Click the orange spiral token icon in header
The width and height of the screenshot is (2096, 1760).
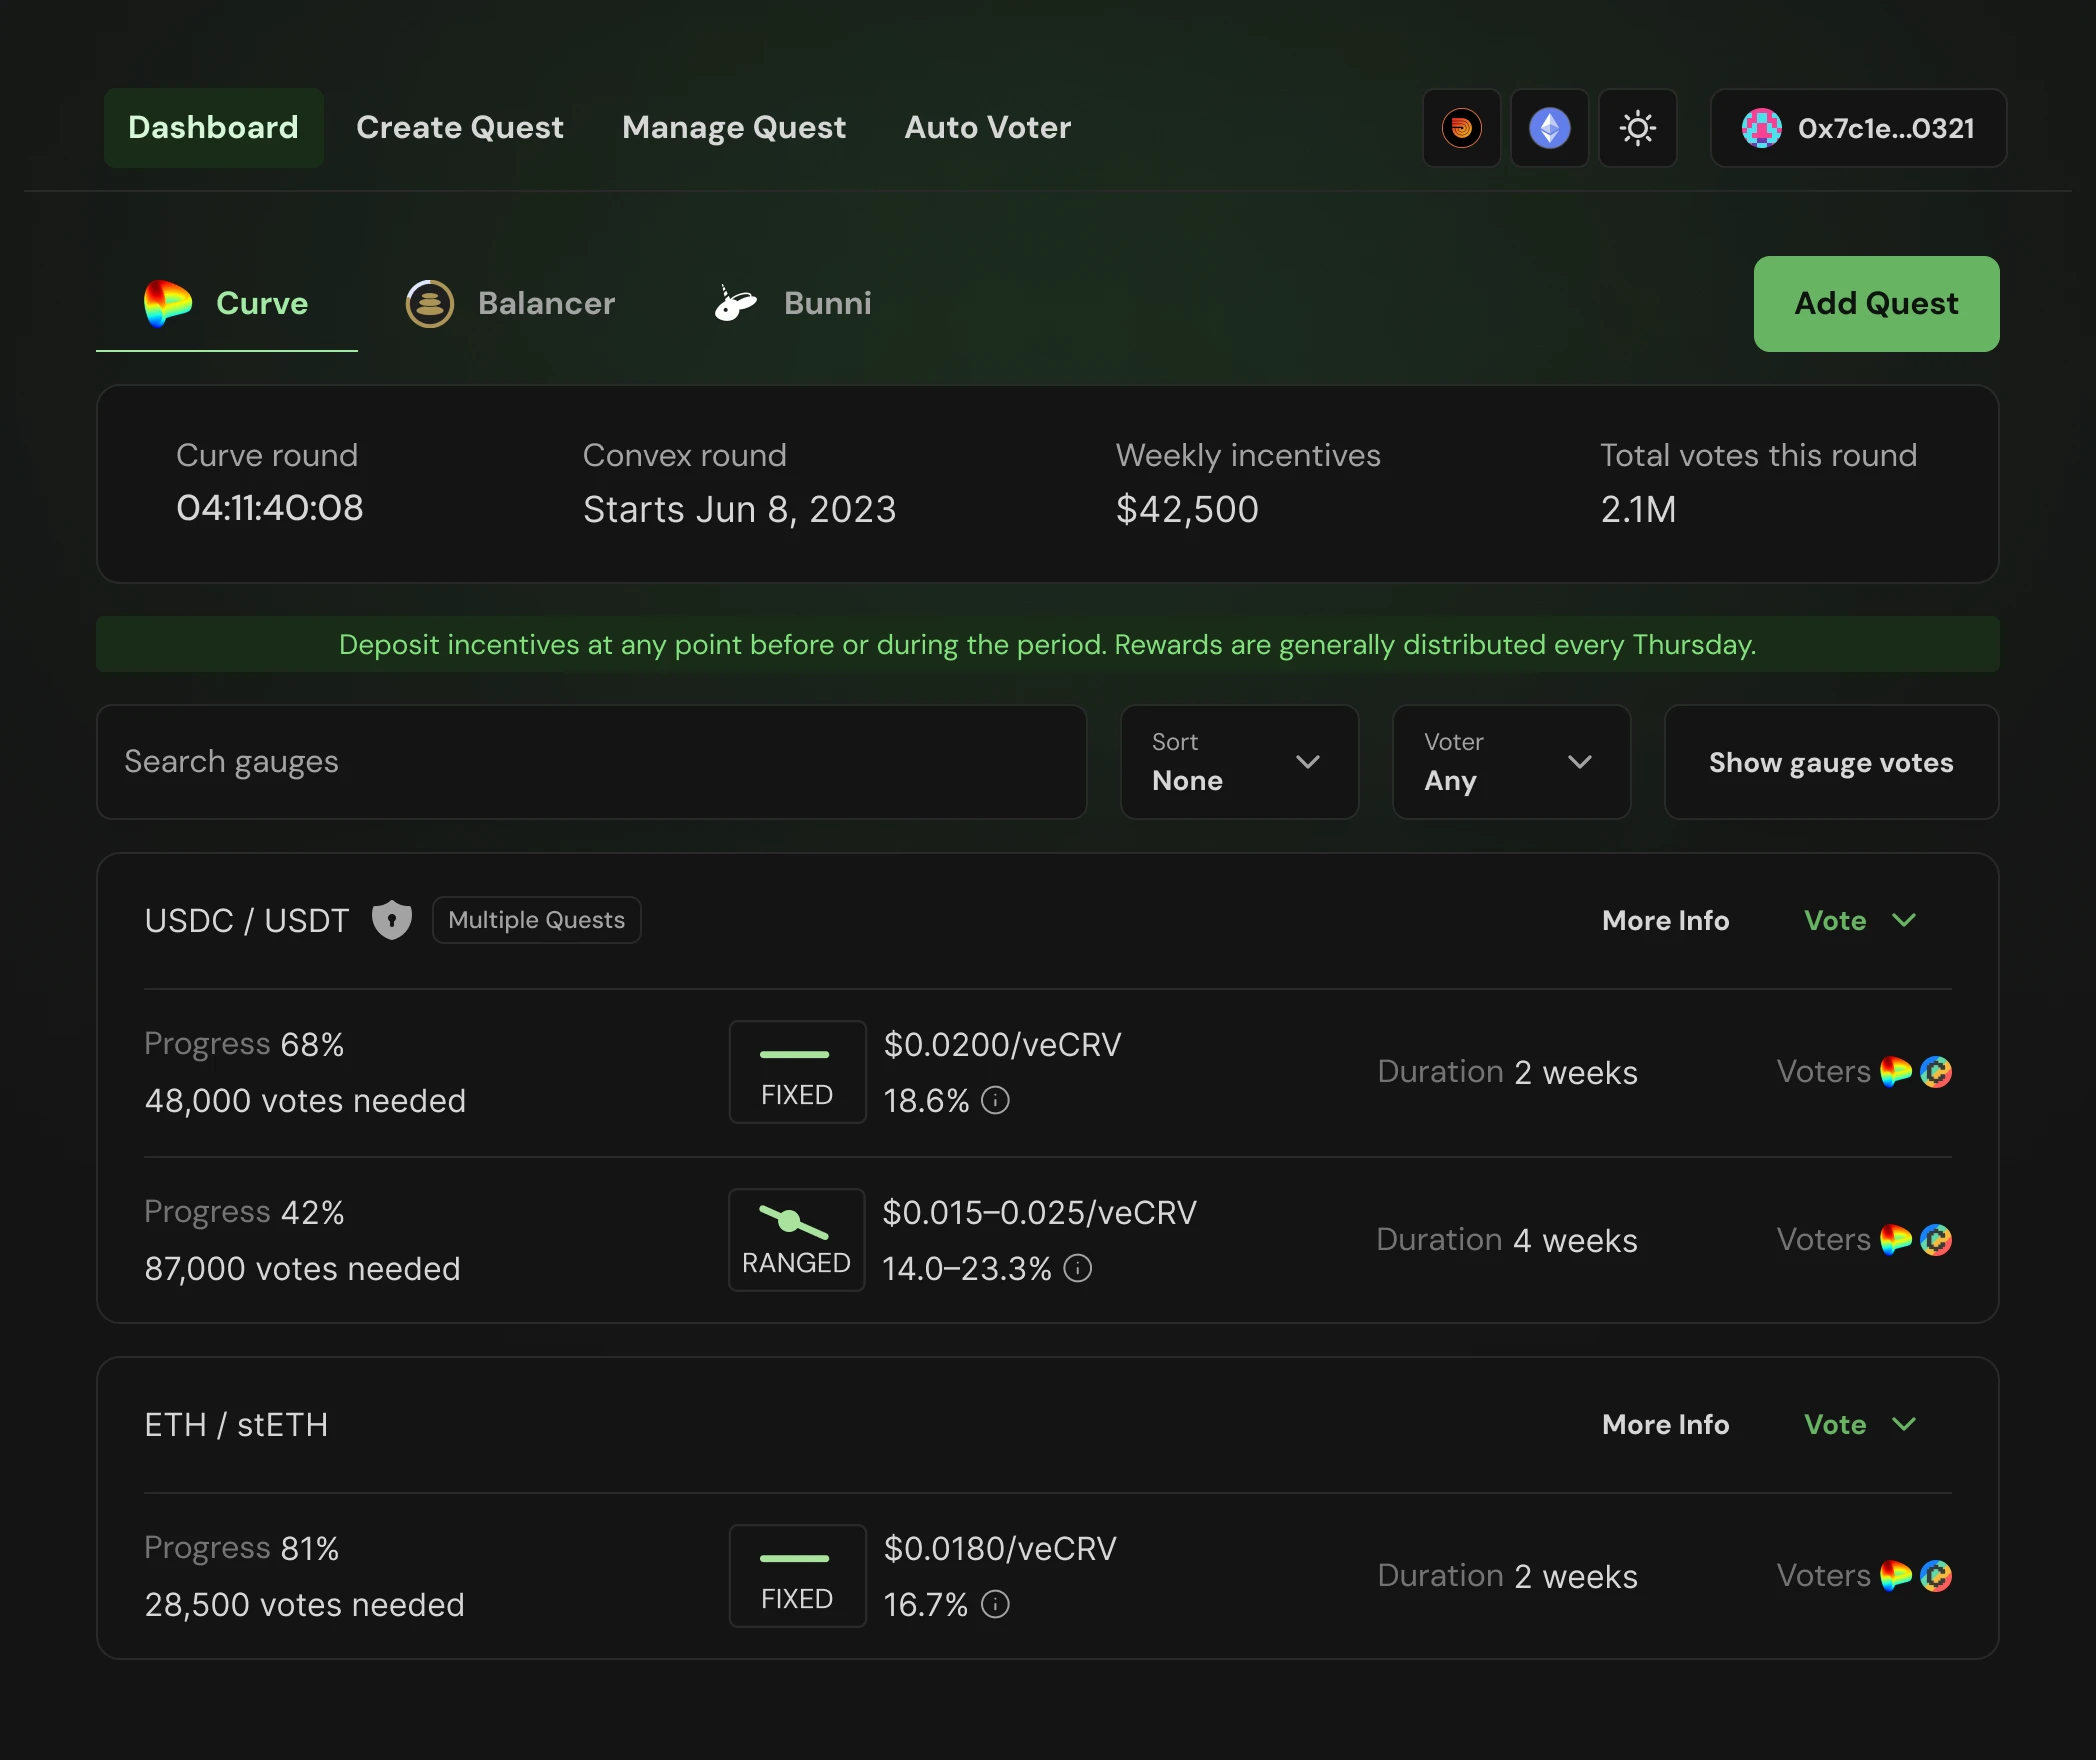[x=1461, y=128]
